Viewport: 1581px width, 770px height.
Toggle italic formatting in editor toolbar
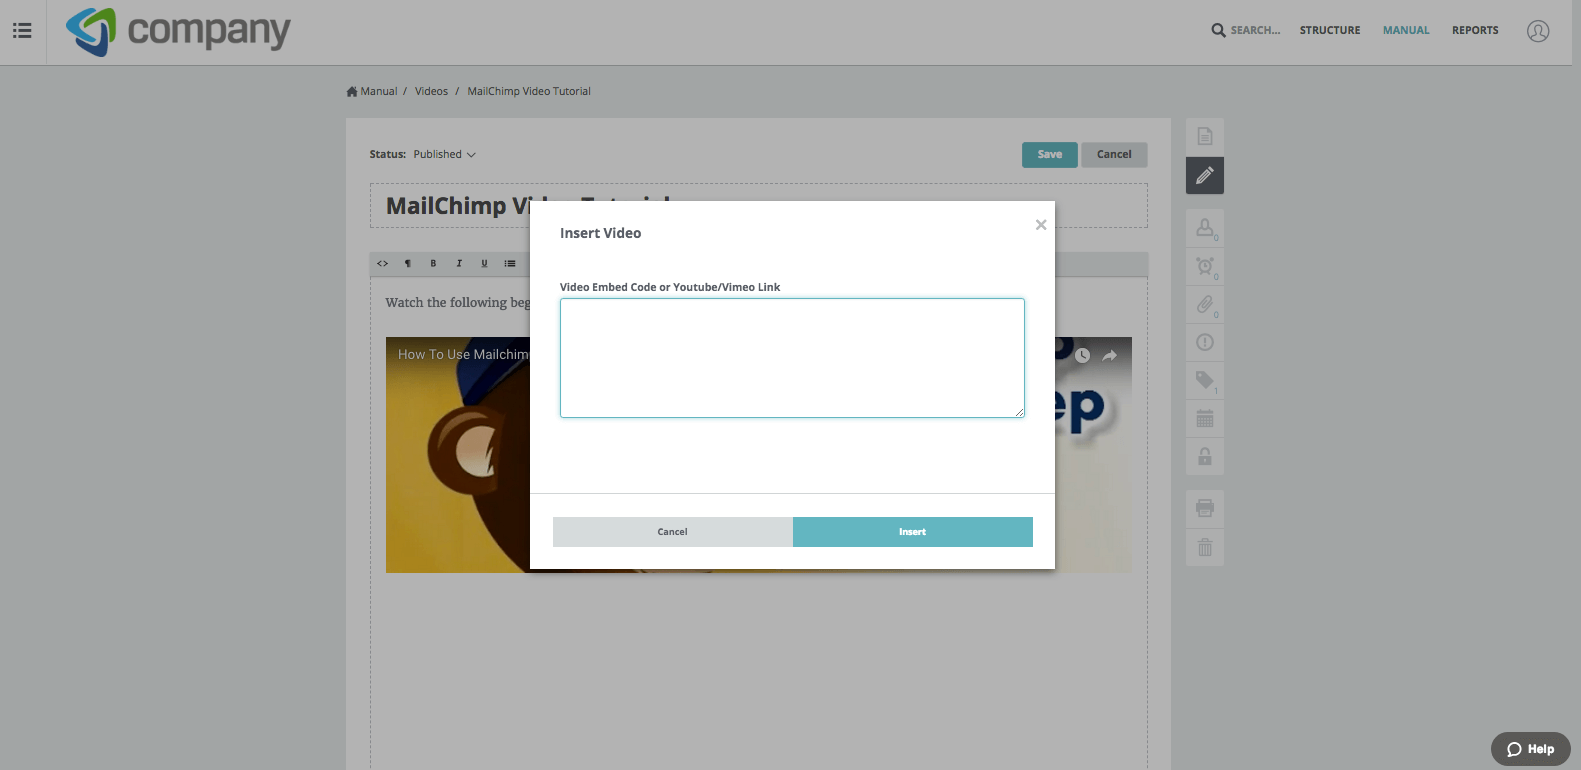point(459,264)
